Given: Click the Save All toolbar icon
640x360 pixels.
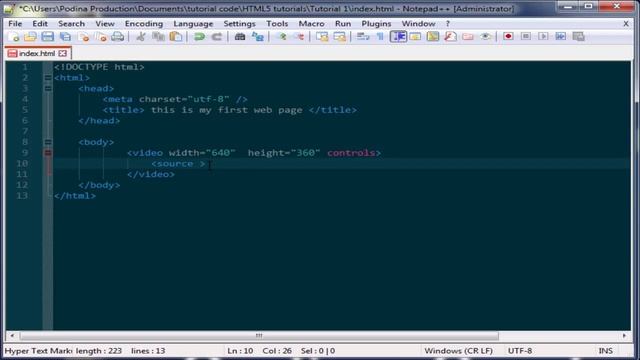Looking at the screenshot, I should (65, 37).
